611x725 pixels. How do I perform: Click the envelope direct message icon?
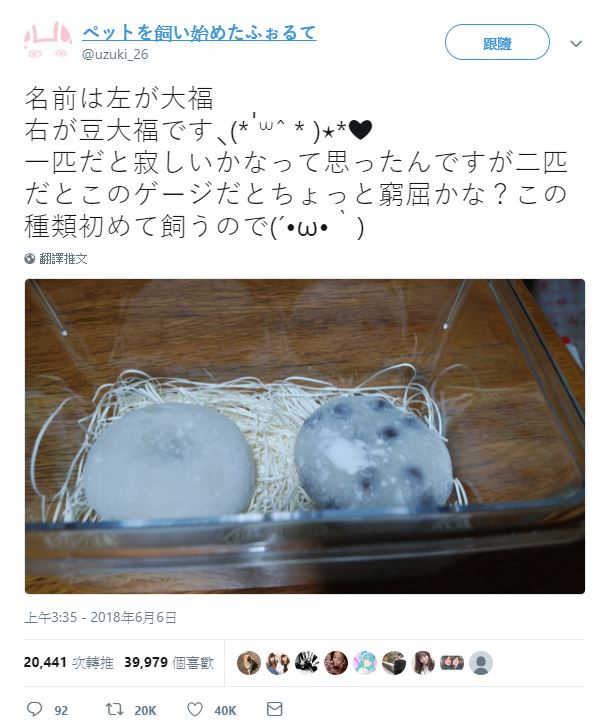point(275,709)
